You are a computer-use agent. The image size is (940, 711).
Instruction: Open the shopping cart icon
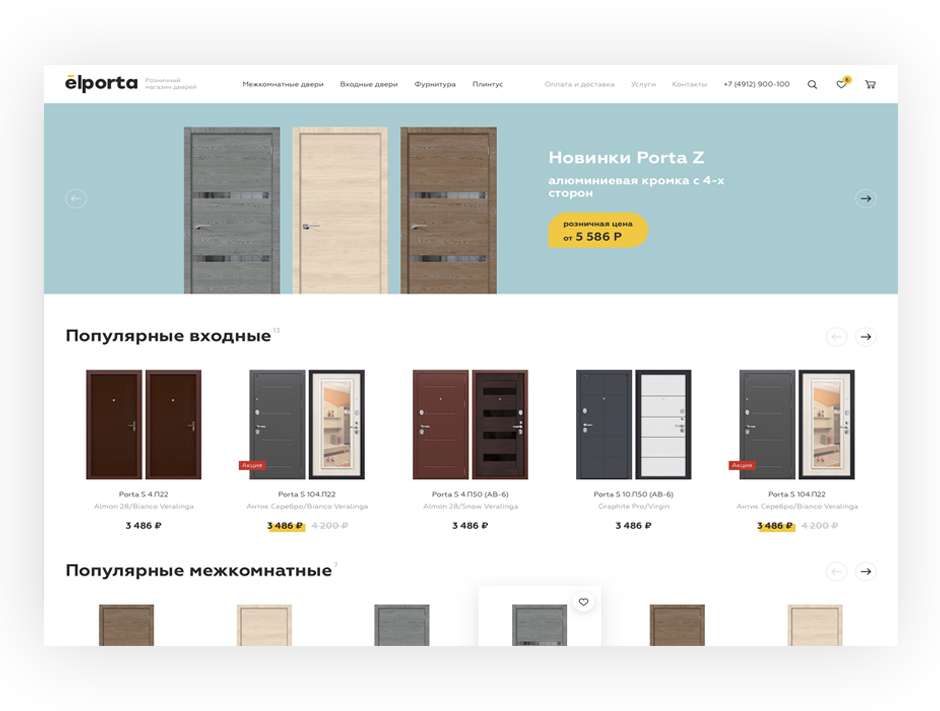pyautogui.click(x=870, y=85)
